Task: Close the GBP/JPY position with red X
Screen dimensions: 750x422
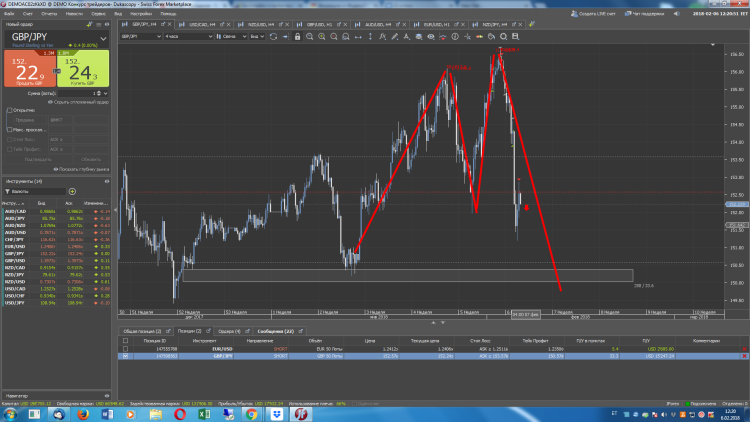Action: pyautogui.click(x=744, y=356)
